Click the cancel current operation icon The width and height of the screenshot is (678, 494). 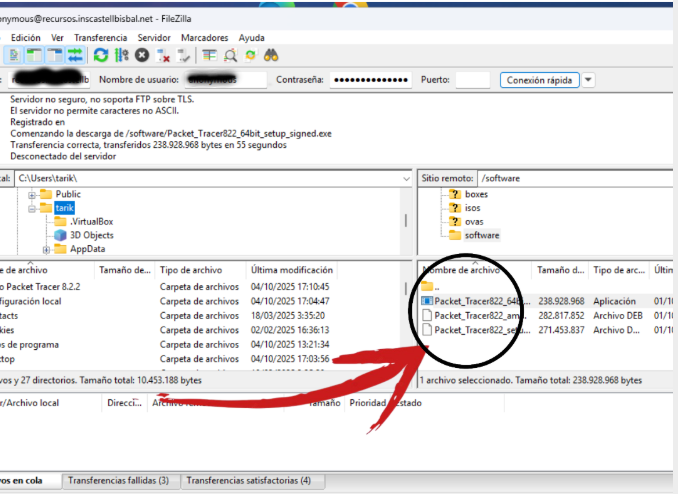pos(143,55)
